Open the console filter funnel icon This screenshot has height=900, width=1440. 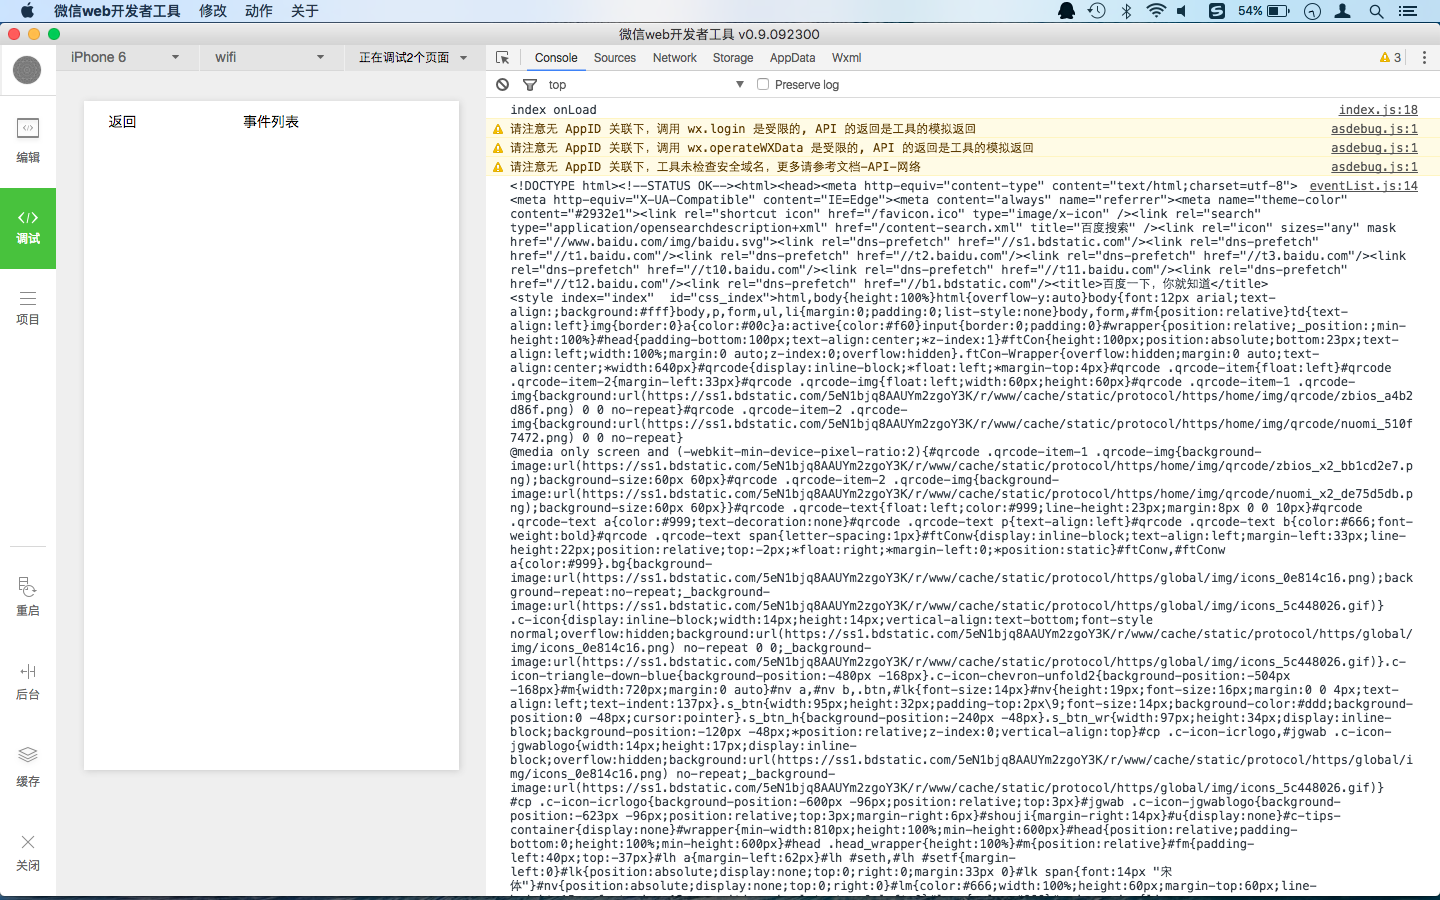tap(530, 85)
